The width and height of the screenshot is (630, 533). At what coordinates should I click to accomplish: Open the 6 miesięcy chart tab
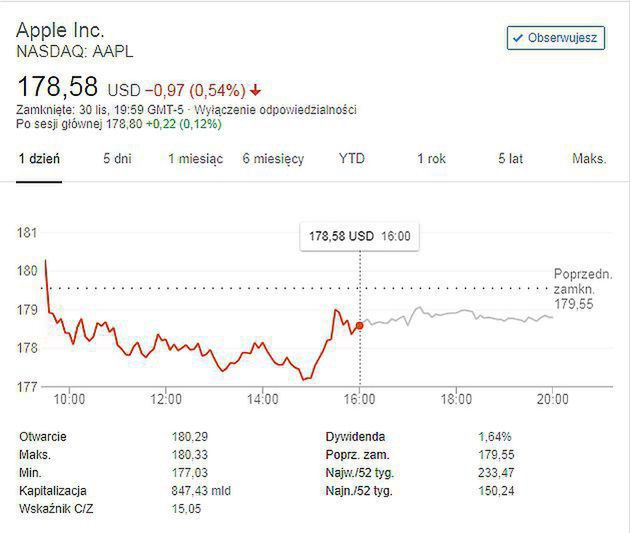click(x=273, y=159)
